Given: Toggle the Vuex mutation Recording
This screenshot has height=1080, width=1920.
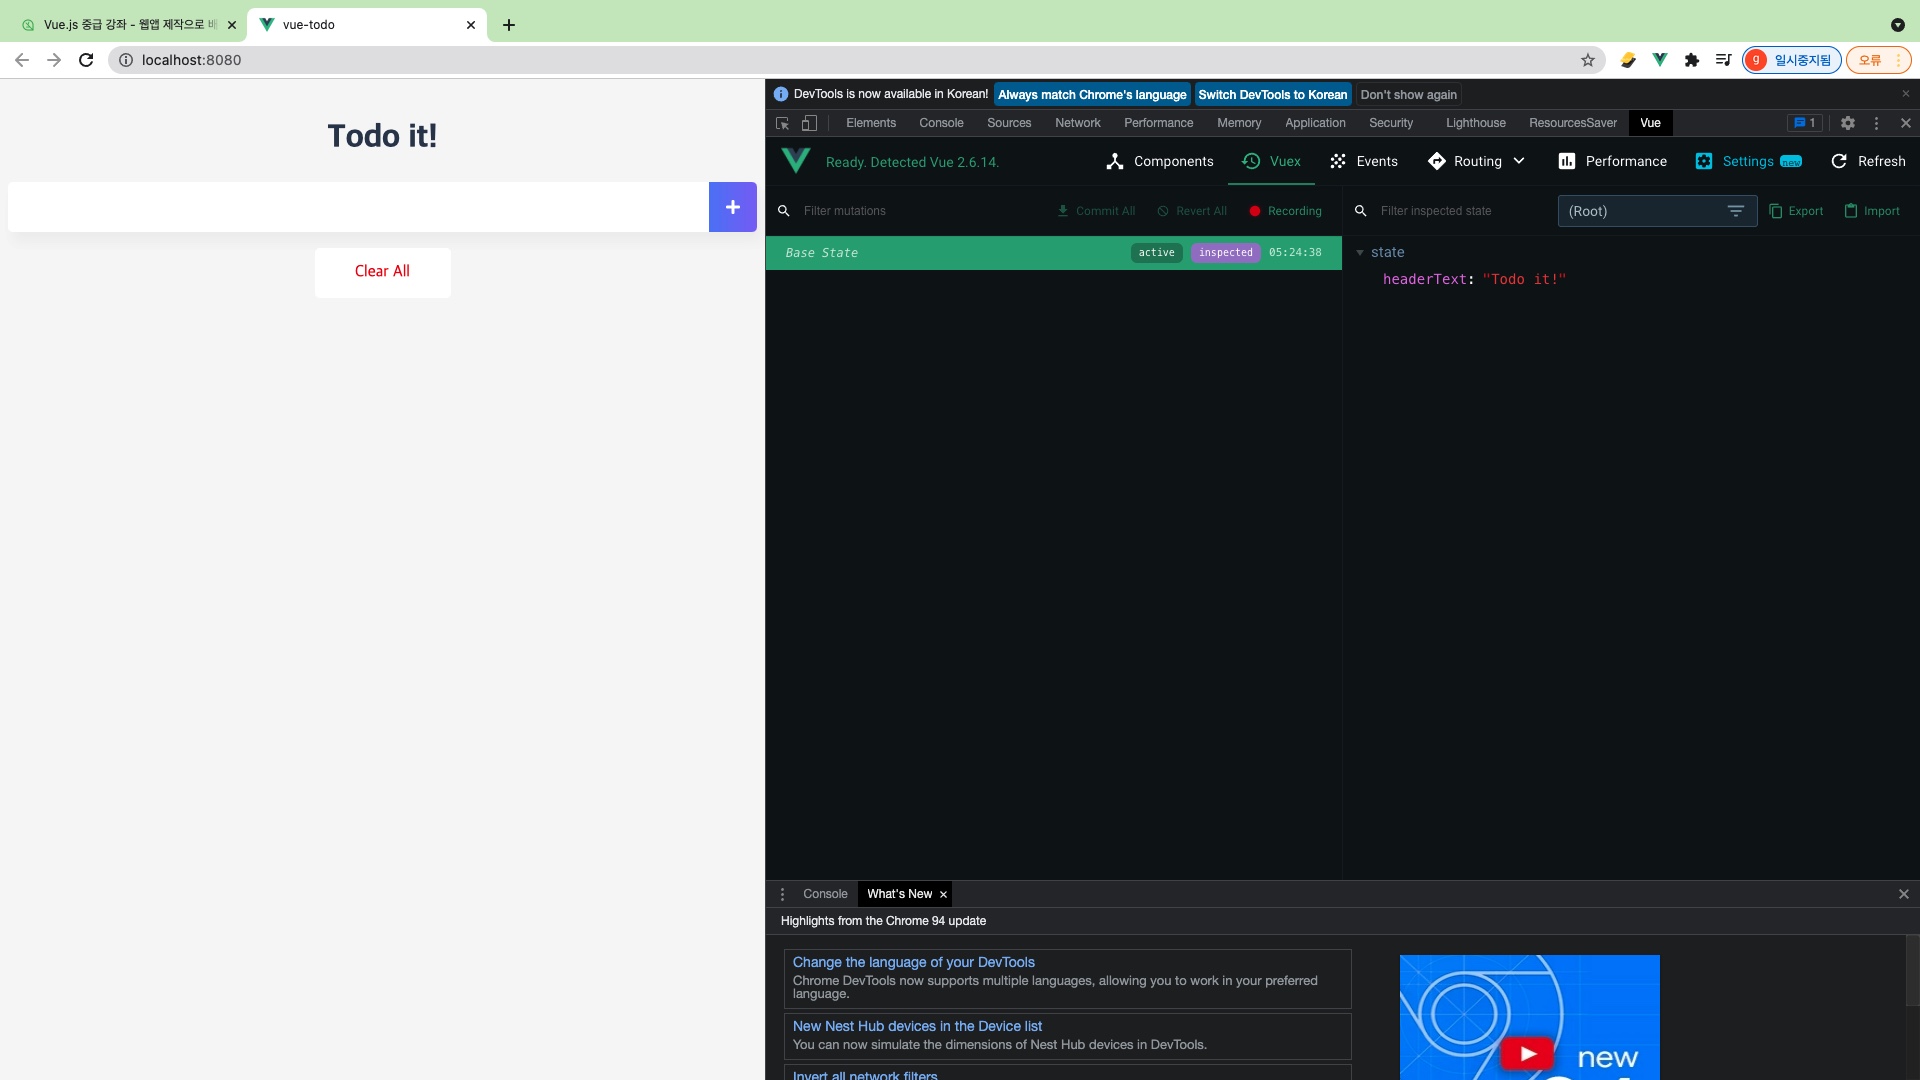Looking at the screenshot, I should coord(1285,211).
